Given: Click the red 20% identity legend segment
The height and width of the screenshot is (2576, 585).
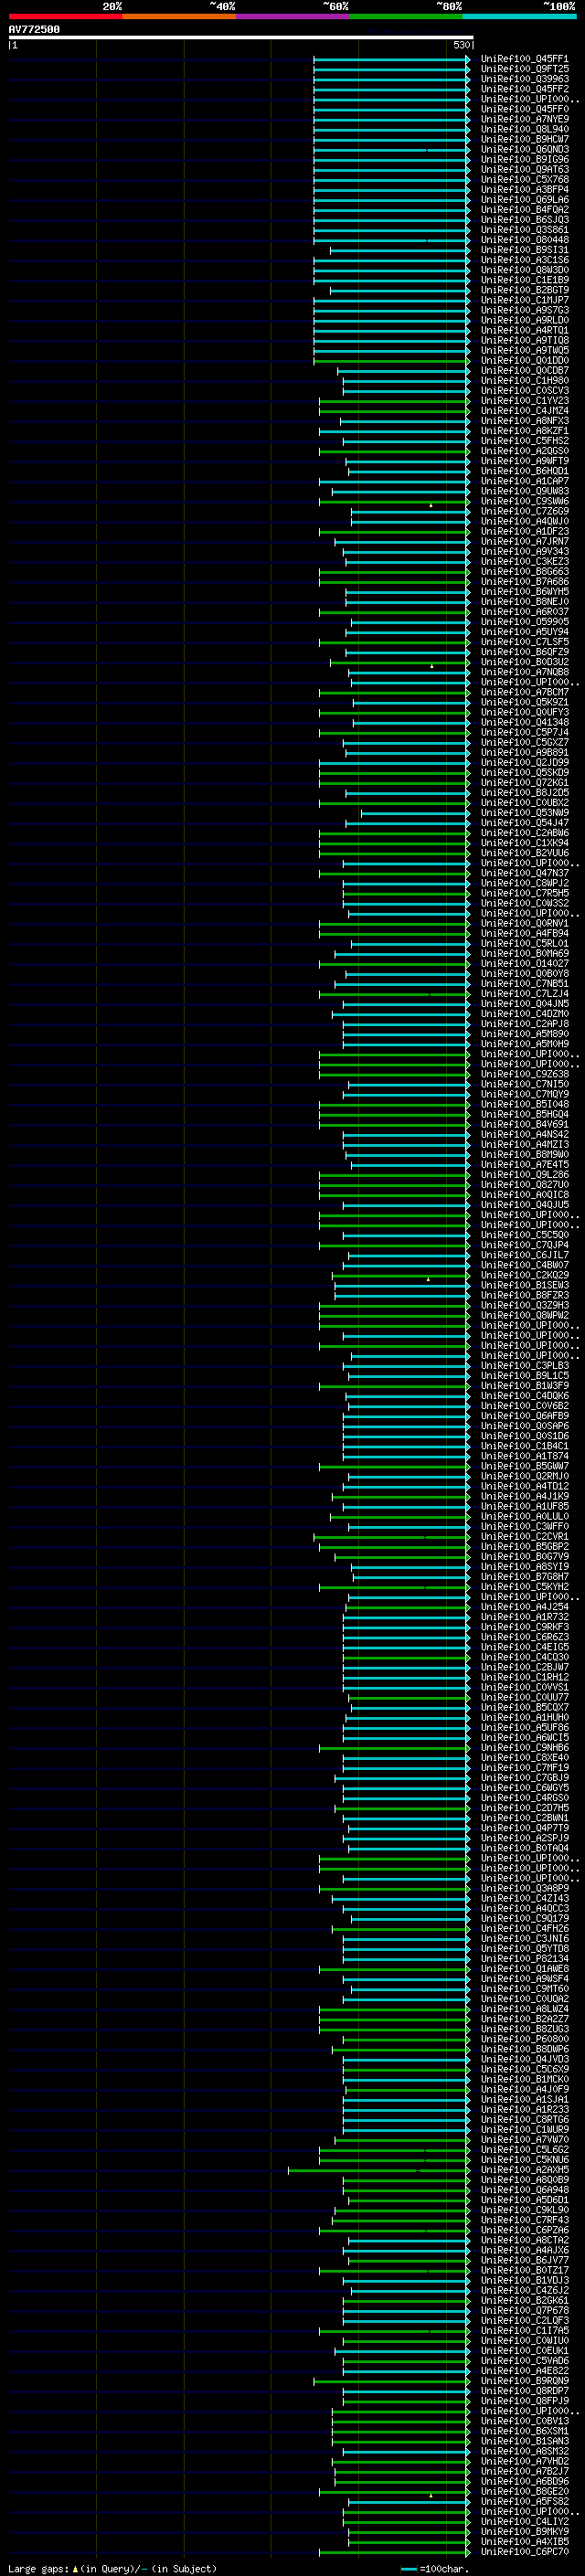Looking at the screenshot, I should pyautogui.click(x=65, y=16).
